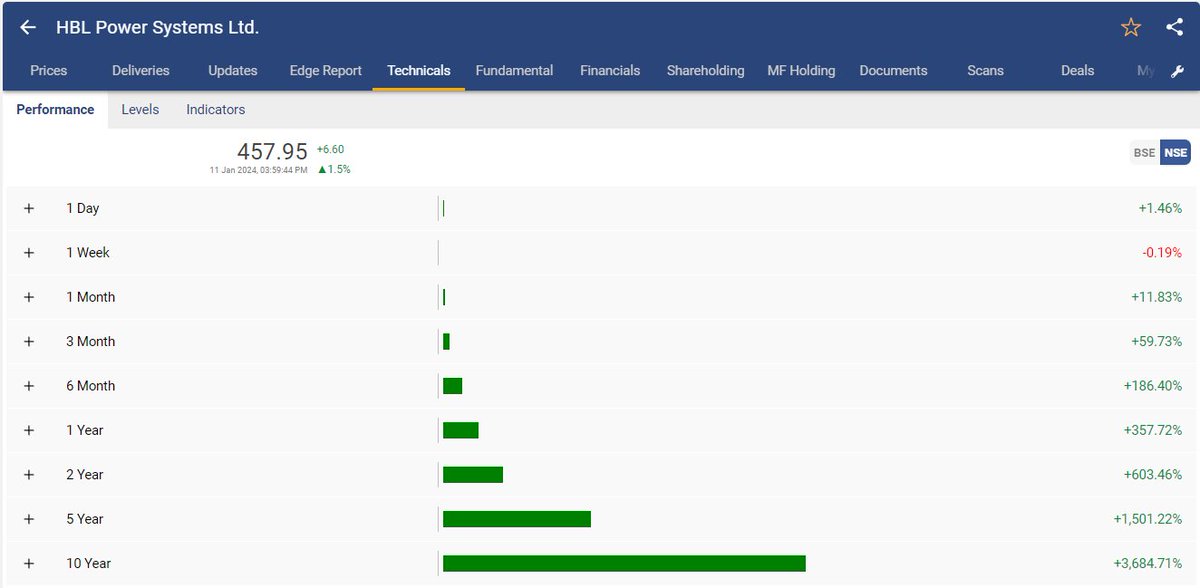The image size is (1200, 588).
Task: Click the 6 Month performance bar
Action: click(x=452, y=386)
